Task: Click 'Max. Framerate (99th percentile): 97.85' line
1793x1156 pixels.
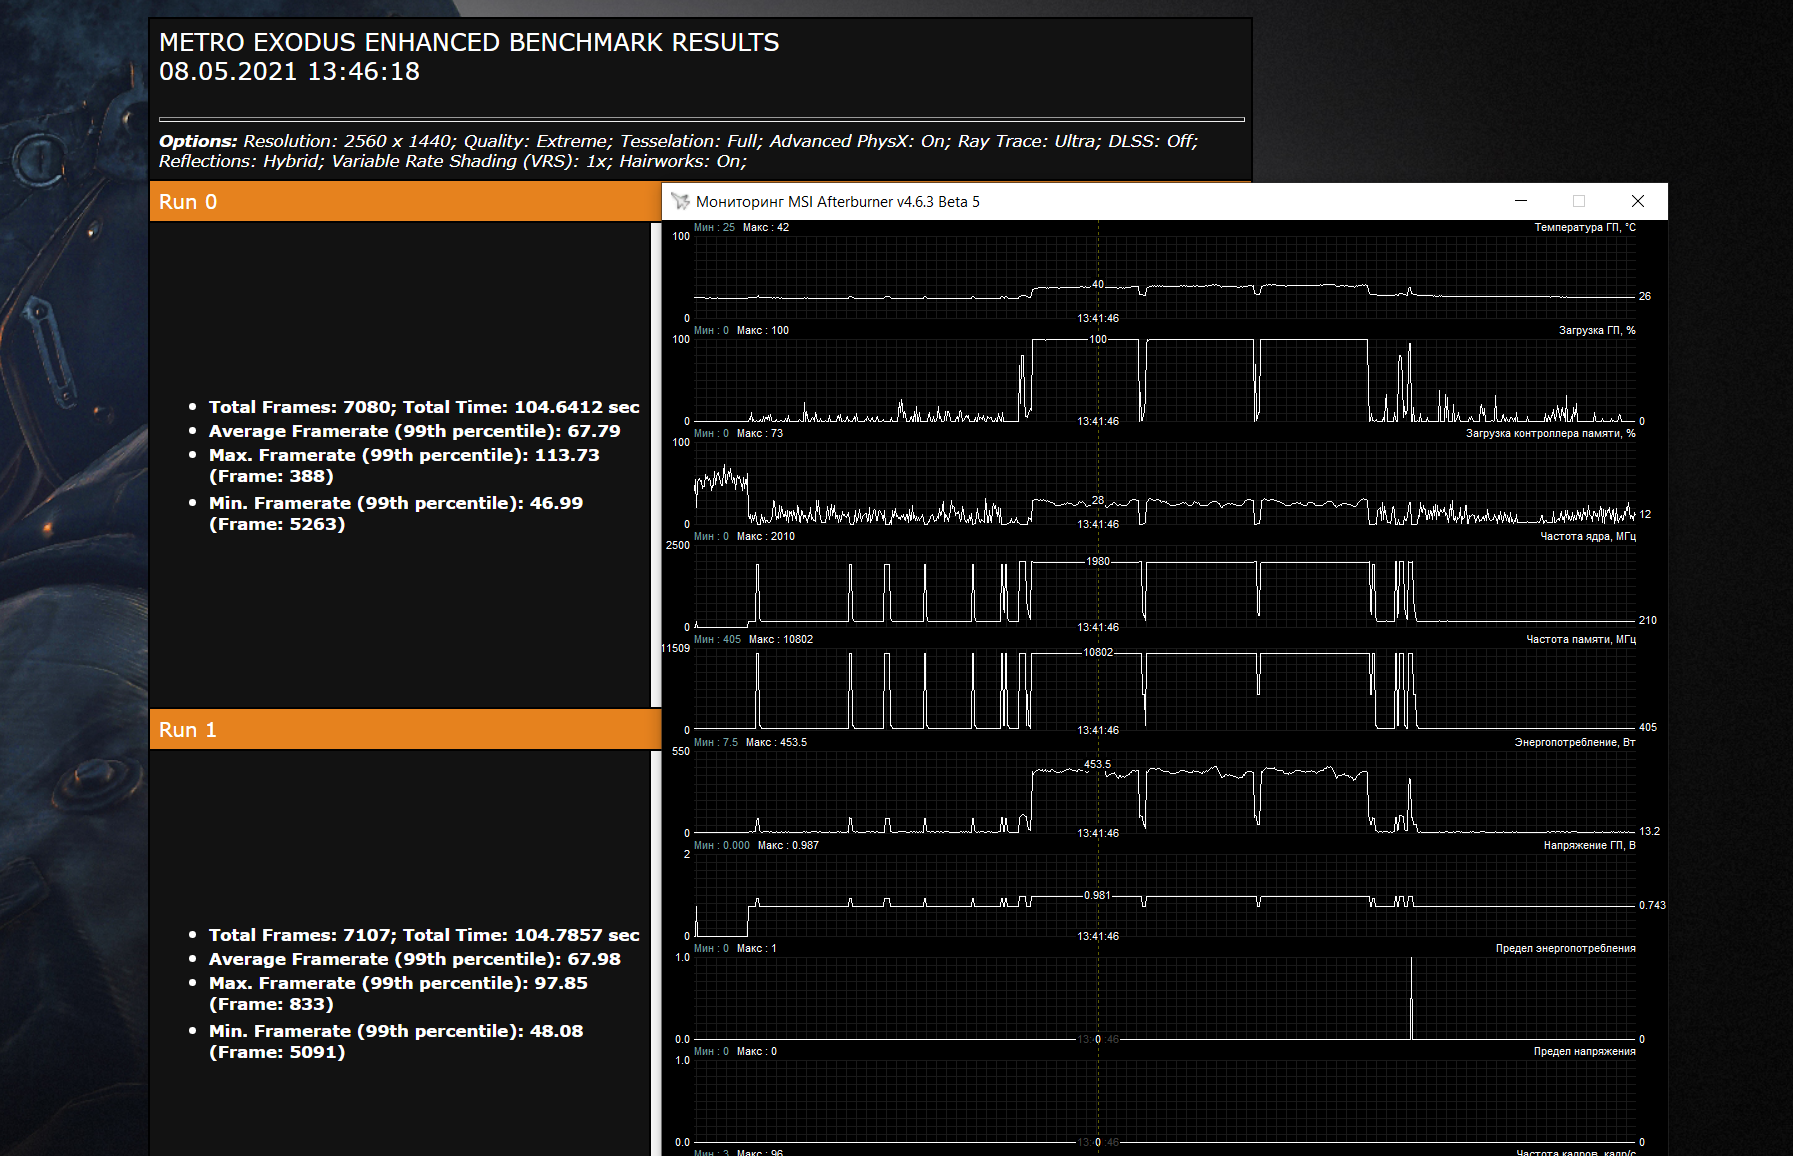Action: click(398, 993)
